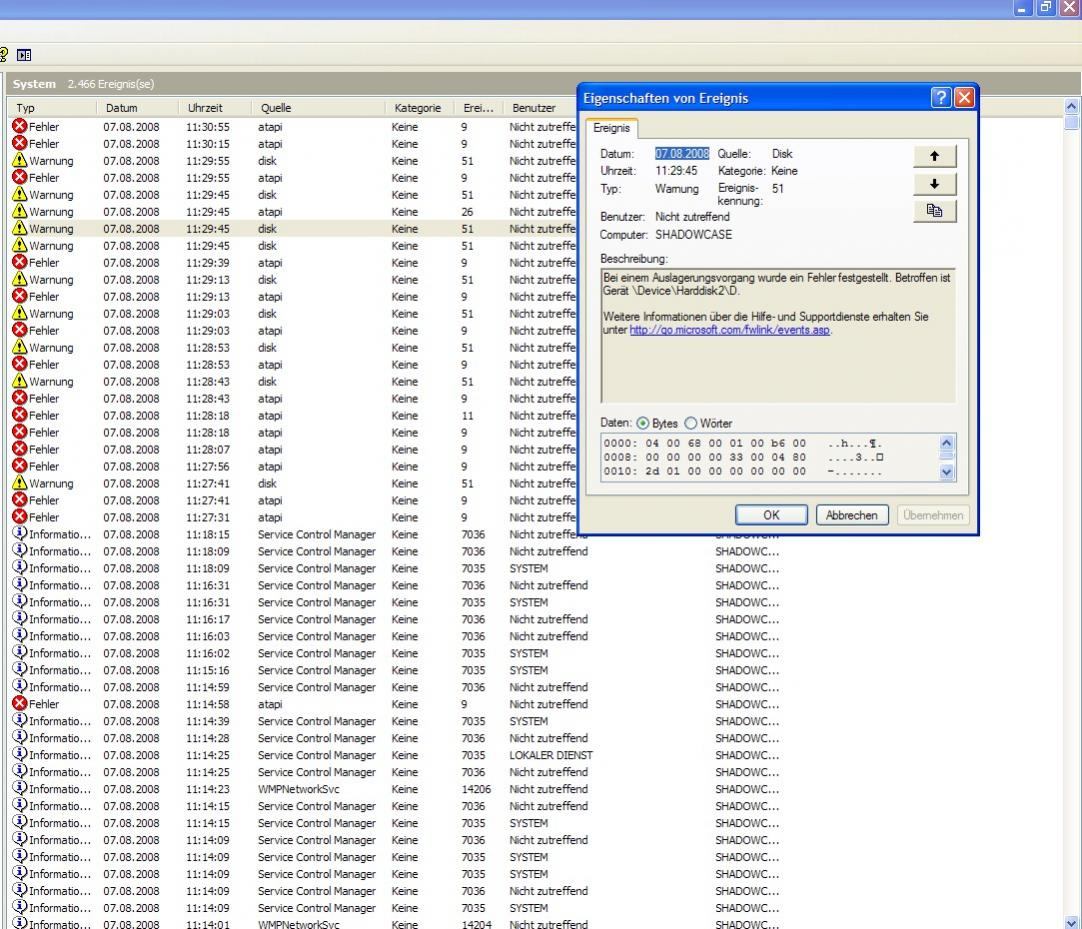This screenshot has height=929, width=1082.
Task: Sort by the Benutzer column header
Action: point(541,108)
